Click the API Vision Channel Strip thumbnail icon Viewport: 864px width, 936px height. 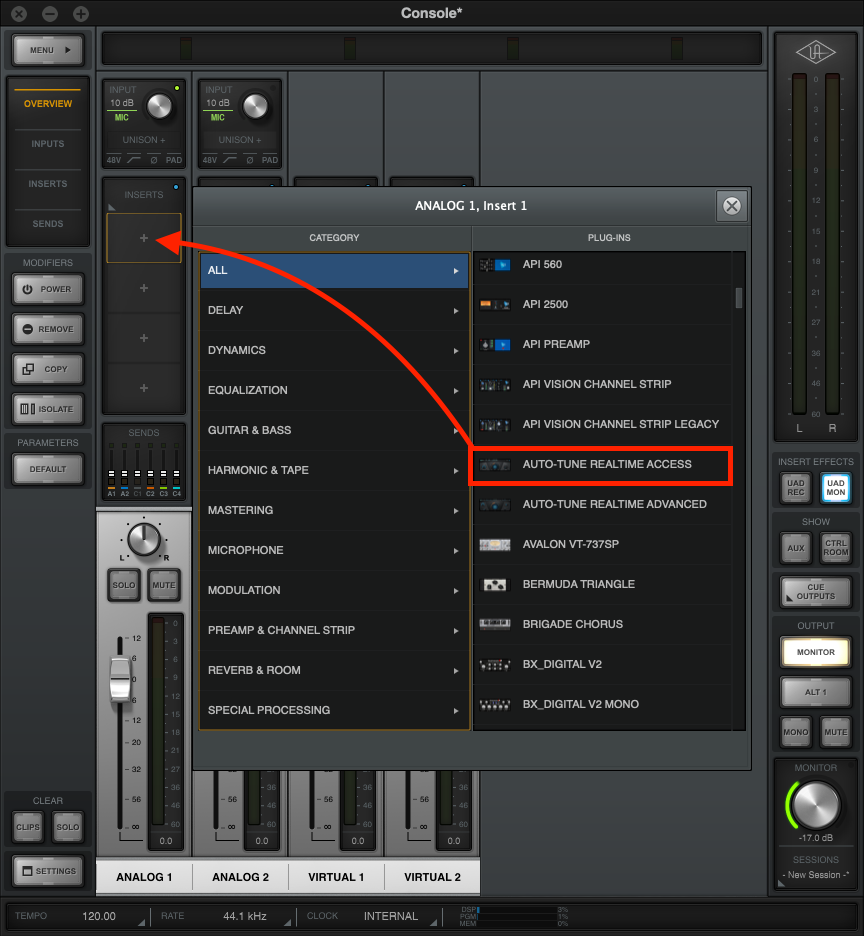(x=495, y=384)
